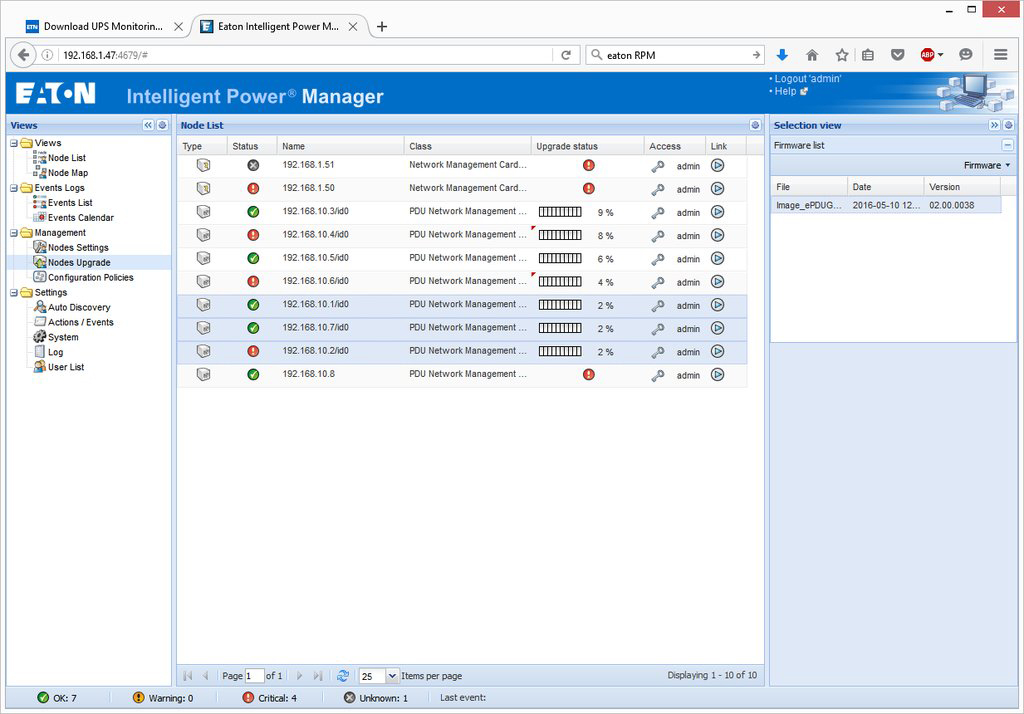Open link icon for node 192.168.10.8
Image resolution: width=1024 pixels, height=714 pixels.
click(x=717, y=375)
